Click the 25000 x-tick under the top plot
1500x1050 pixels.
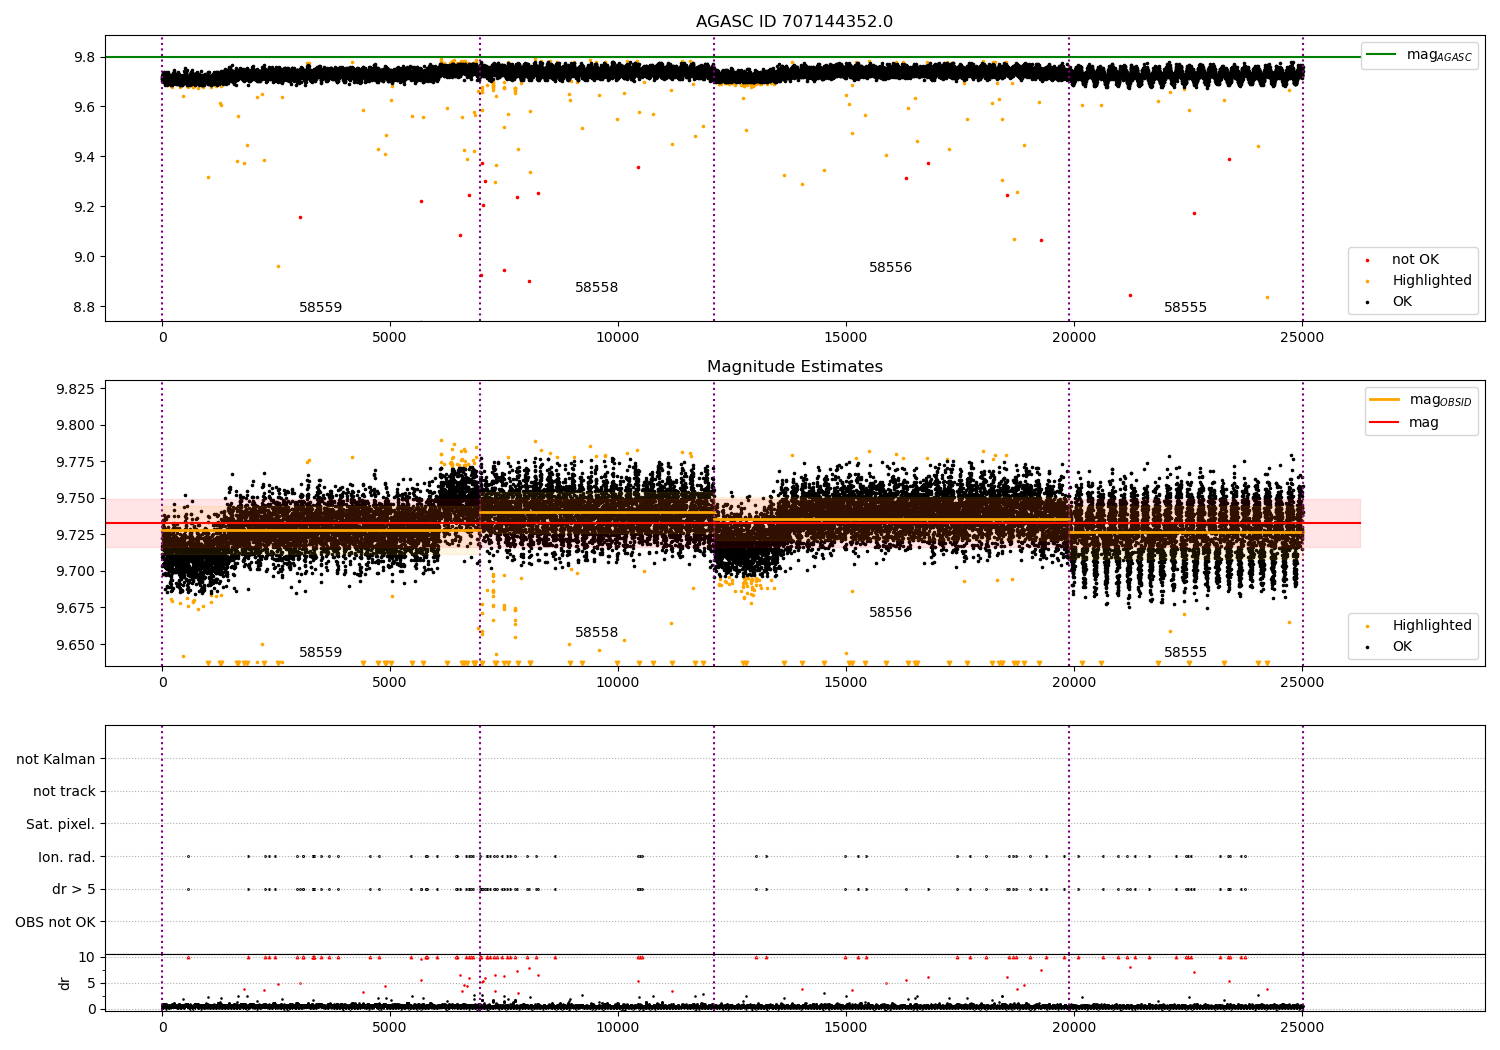(x=1302, y=338)
